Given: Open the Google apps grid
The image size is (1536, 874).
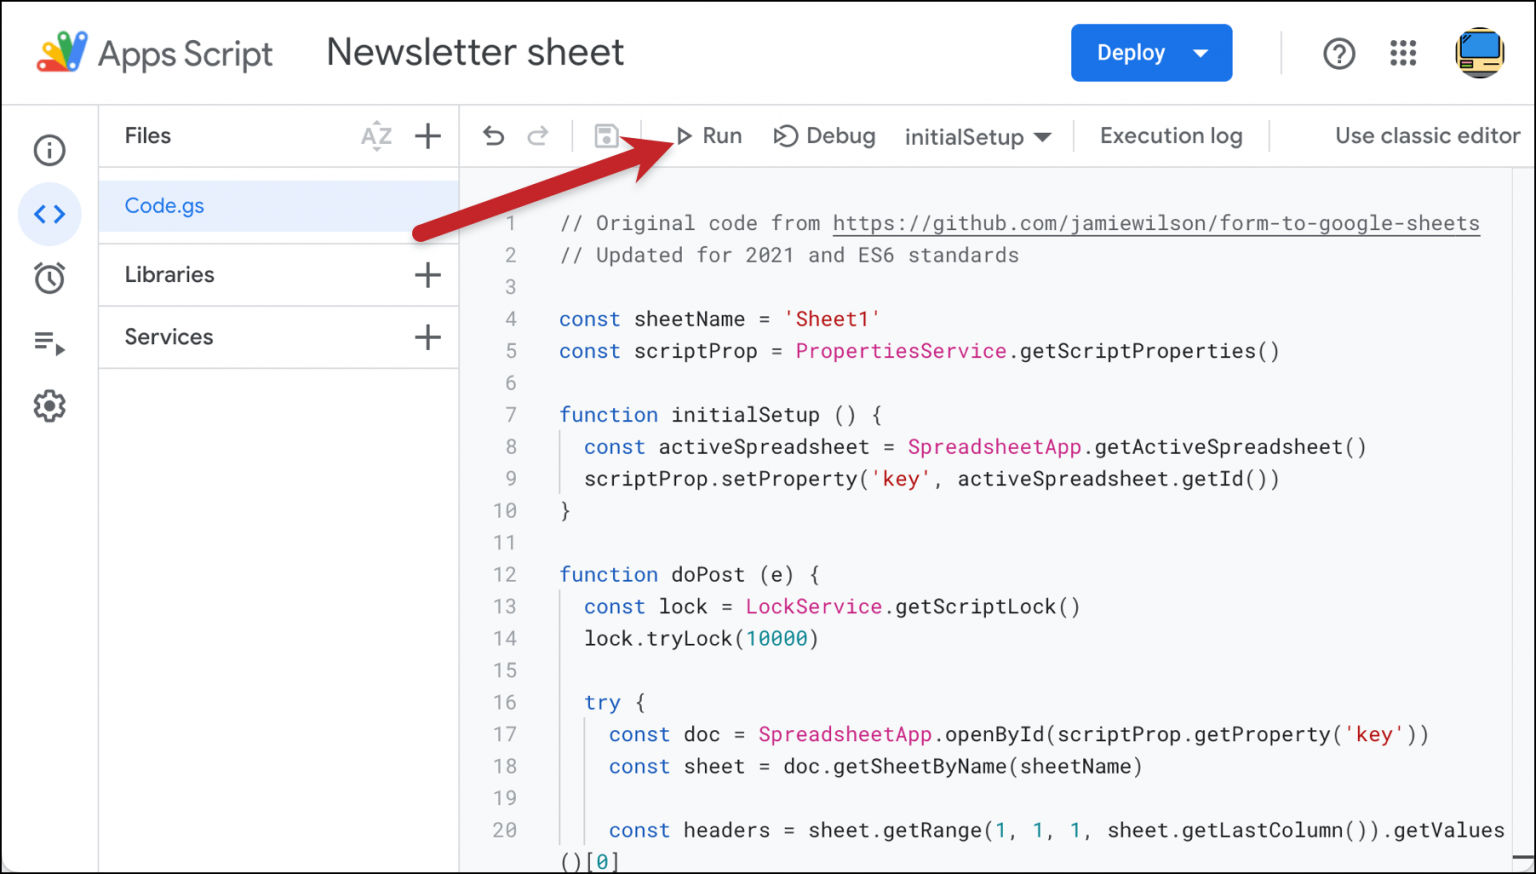Looking at the screenshot, I should (x=1403, y=53).
